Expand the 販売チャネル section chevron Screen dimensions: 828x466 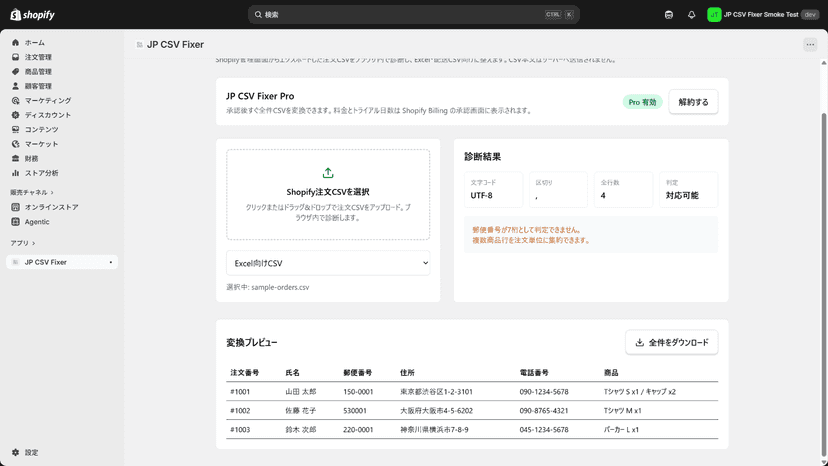(52, 193)
